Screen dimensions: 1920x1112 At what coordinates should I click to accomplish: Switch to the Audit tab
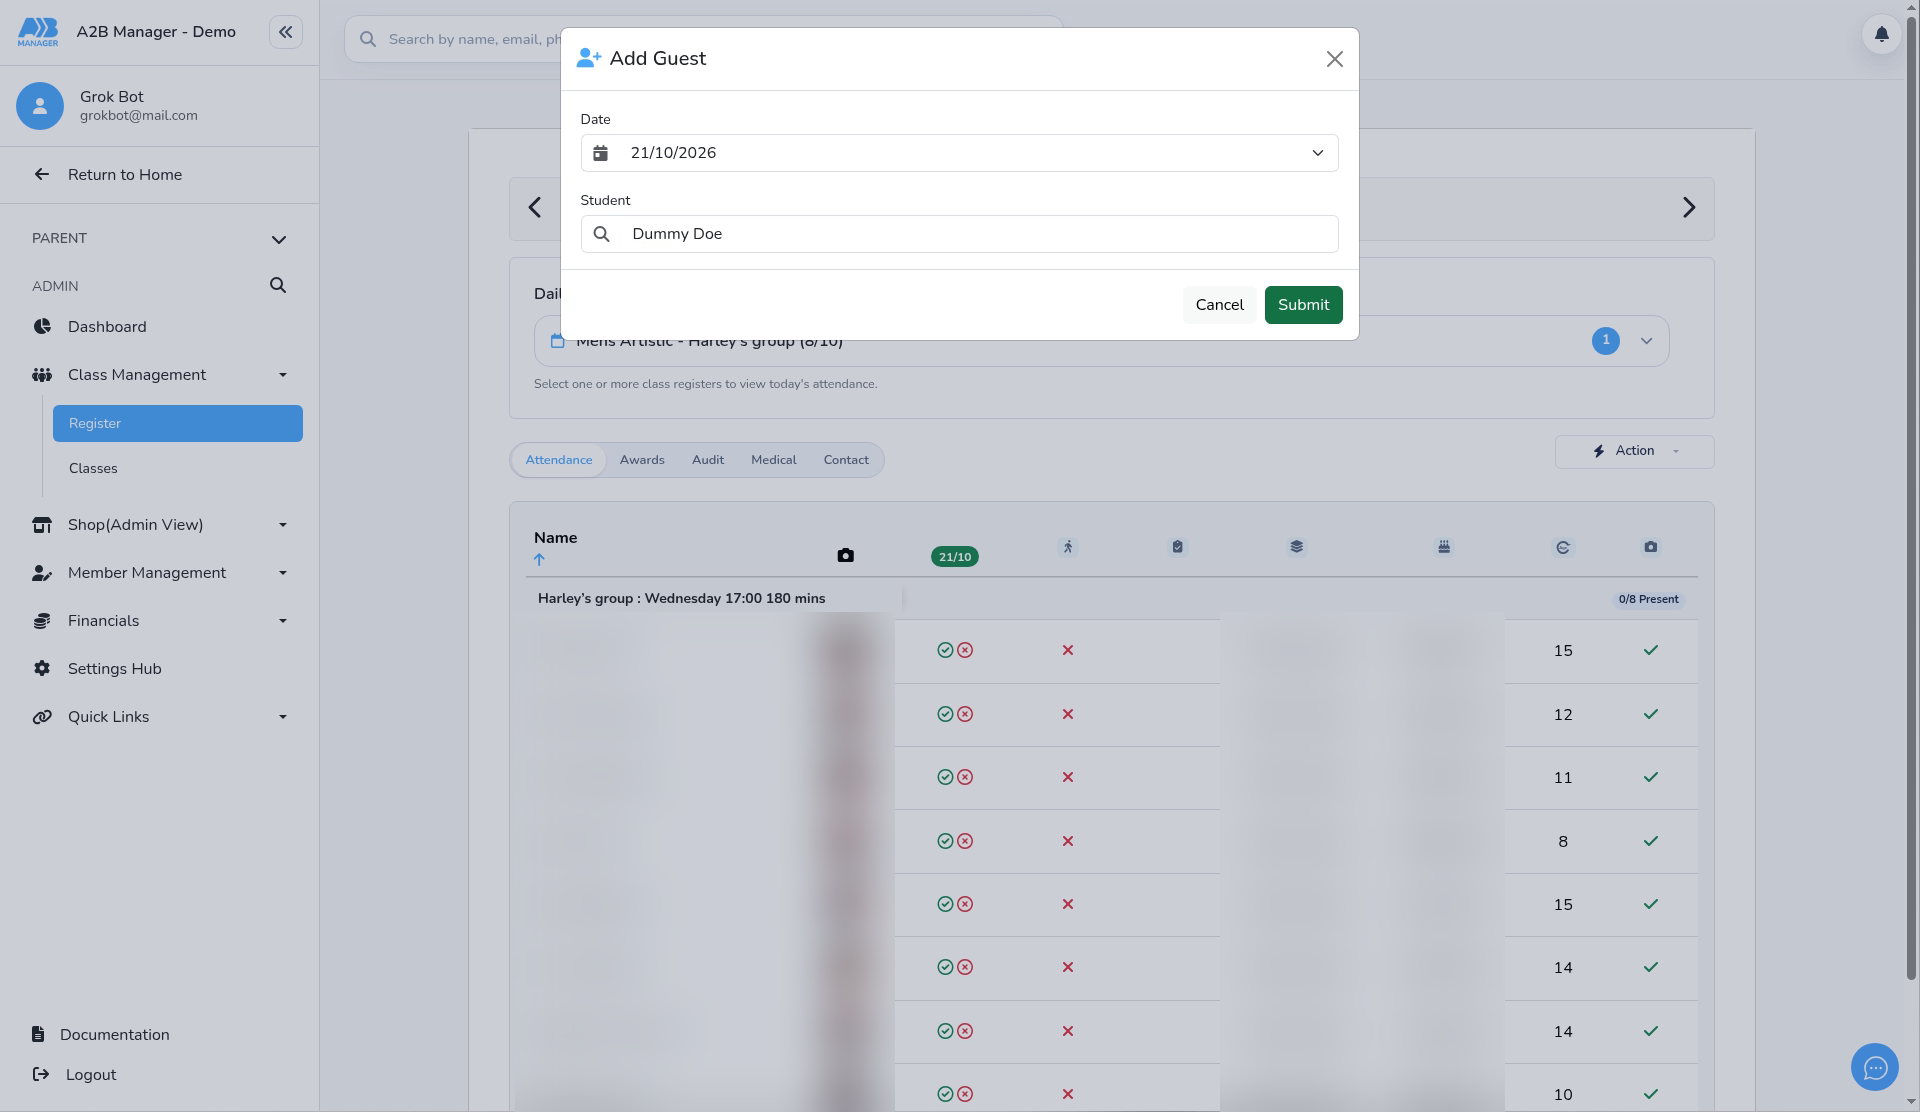point(708,460)
